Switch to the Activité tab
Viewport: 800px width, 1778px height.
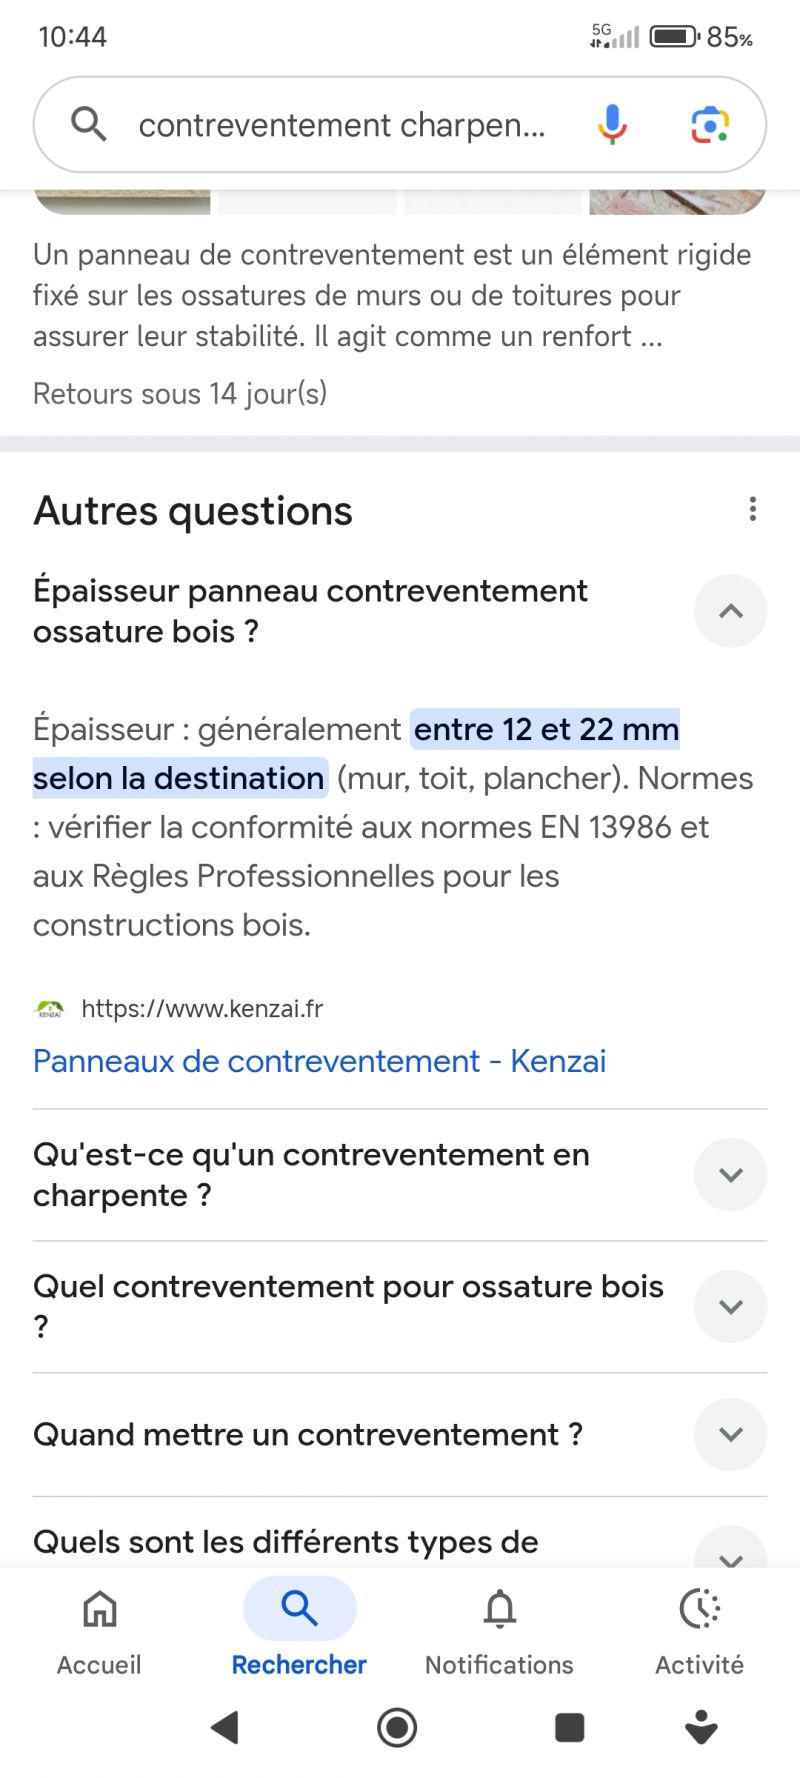tap(699, 1629)
